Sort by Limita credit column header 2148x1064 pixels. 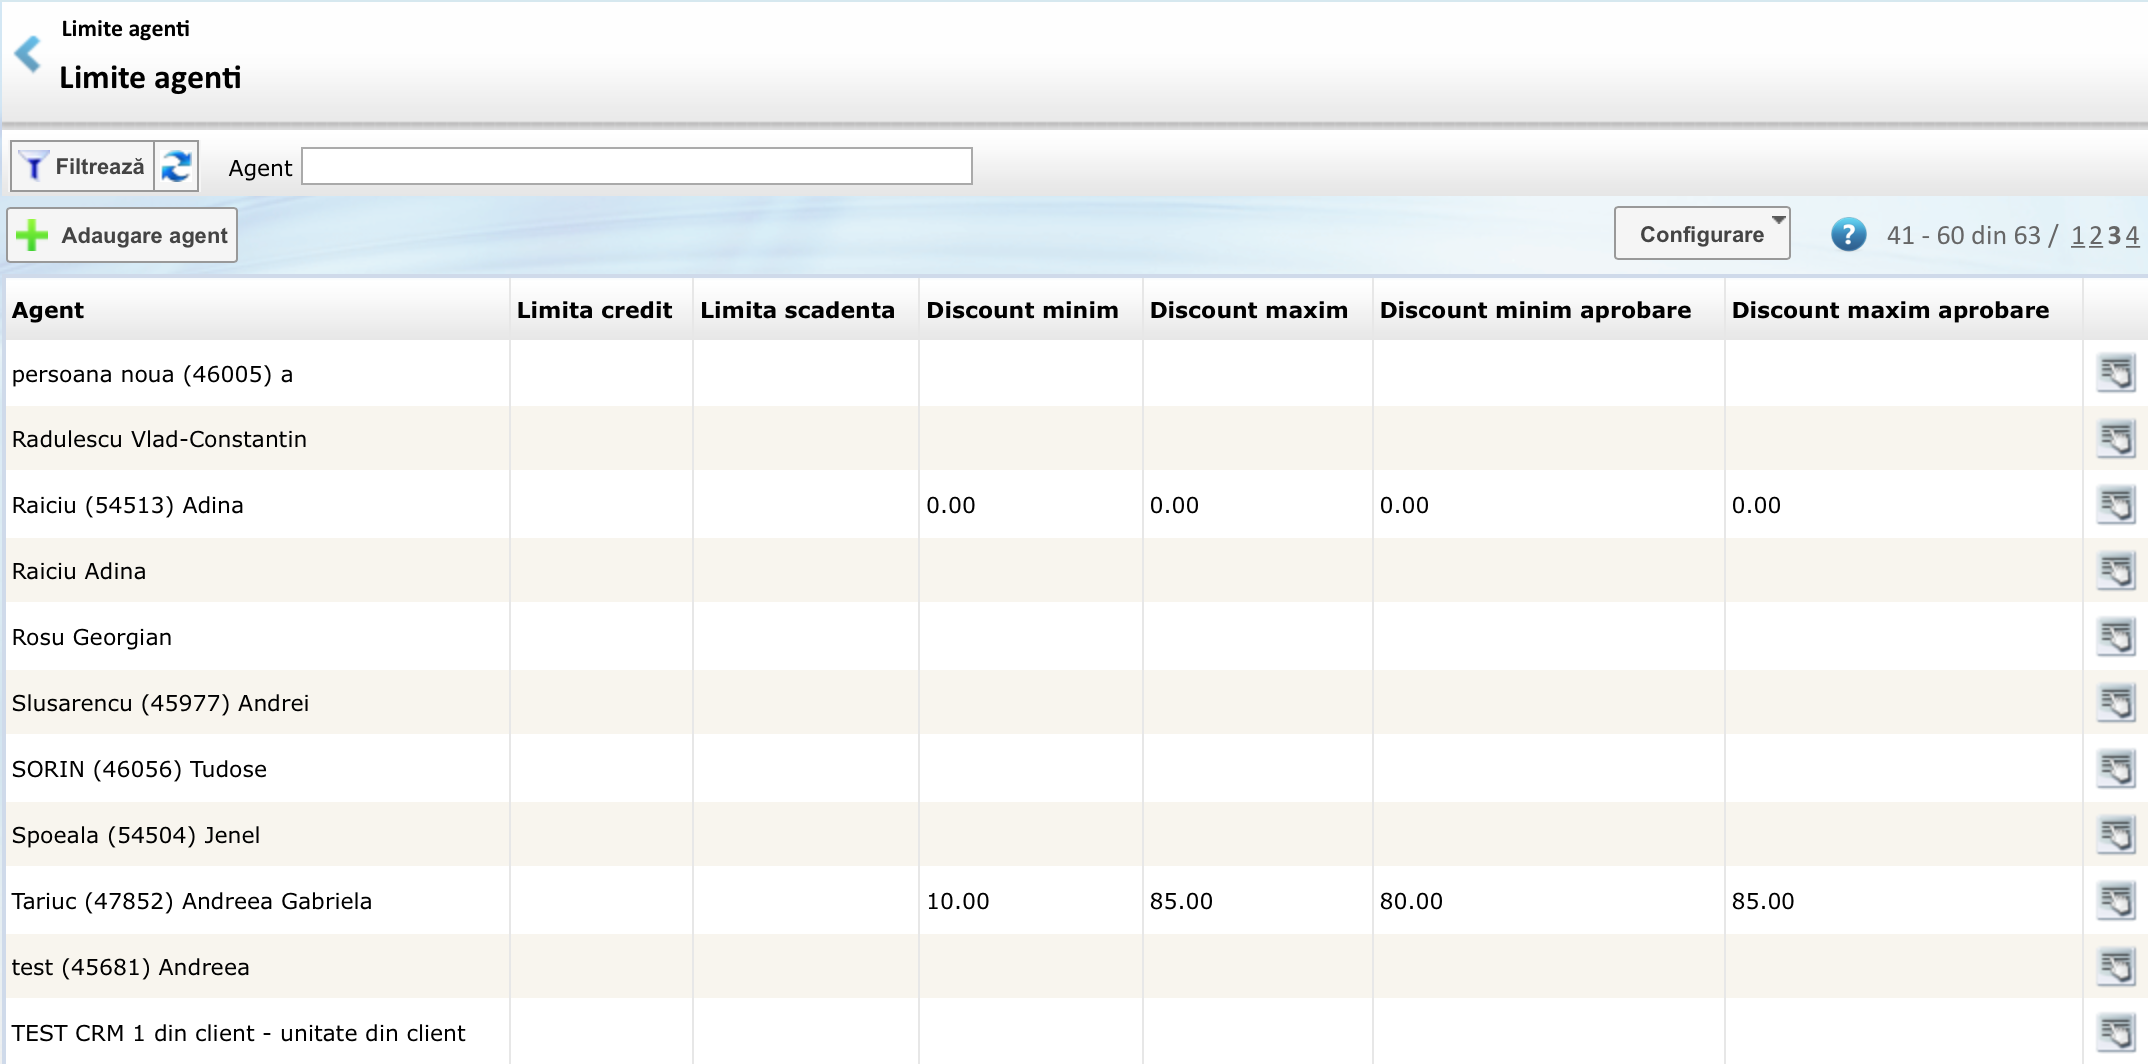(x=594, y=310)
